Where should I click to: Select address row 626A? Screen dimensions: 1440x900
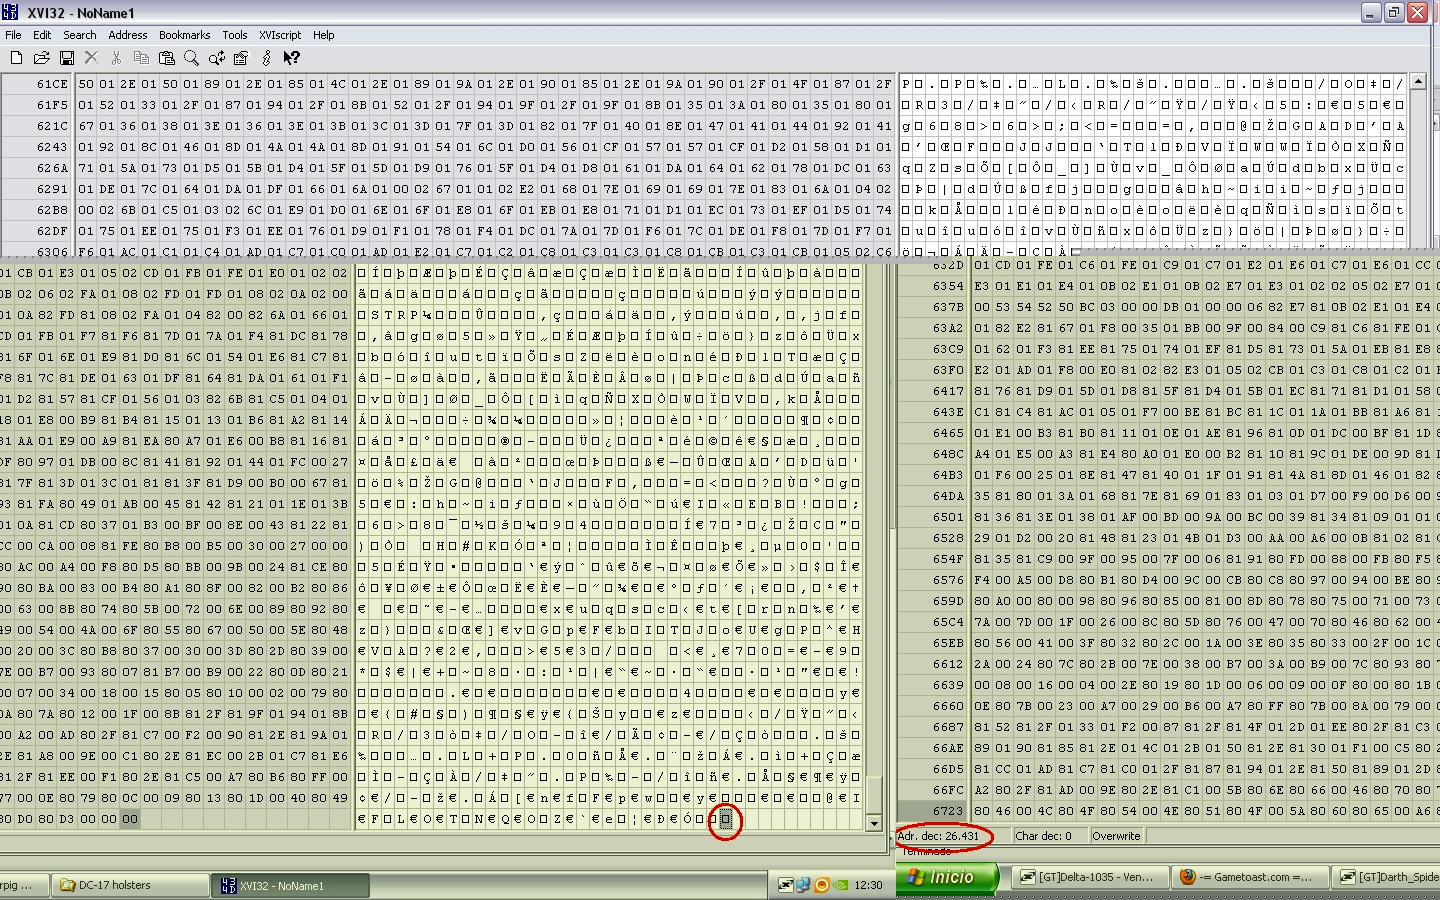click(39, 168)
